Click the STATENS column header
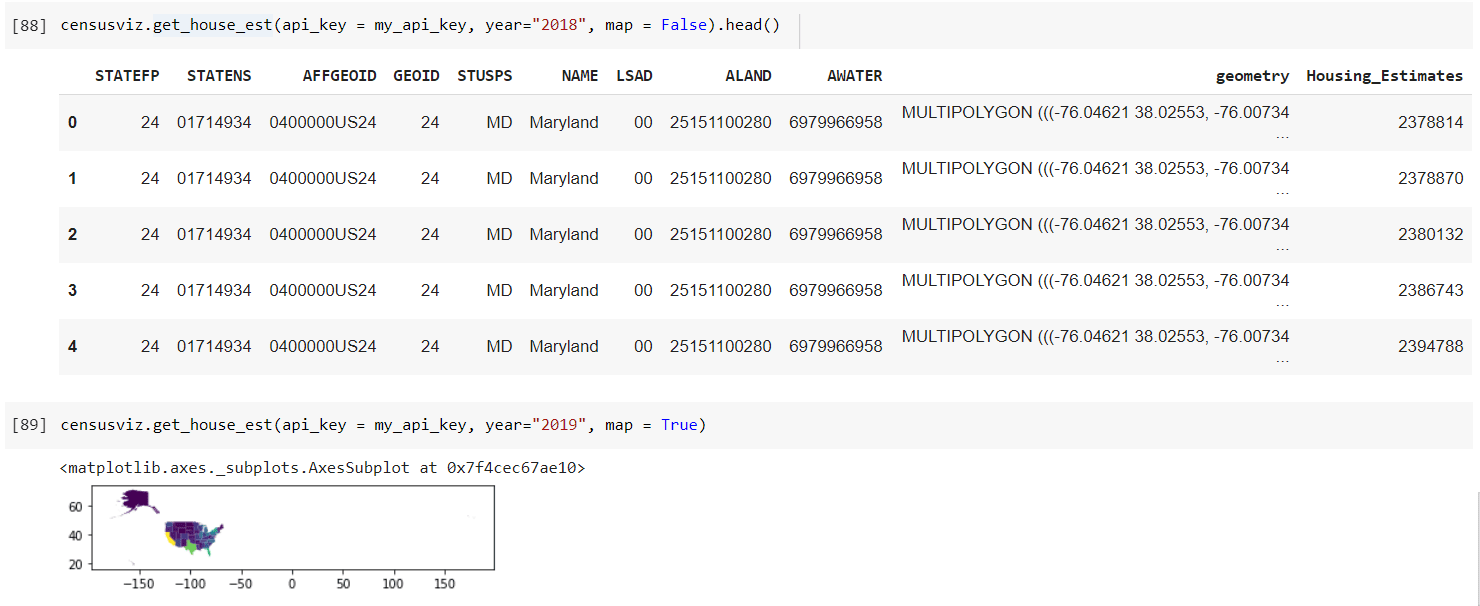The image size is (1480, 606). click(x=219, y=76)
